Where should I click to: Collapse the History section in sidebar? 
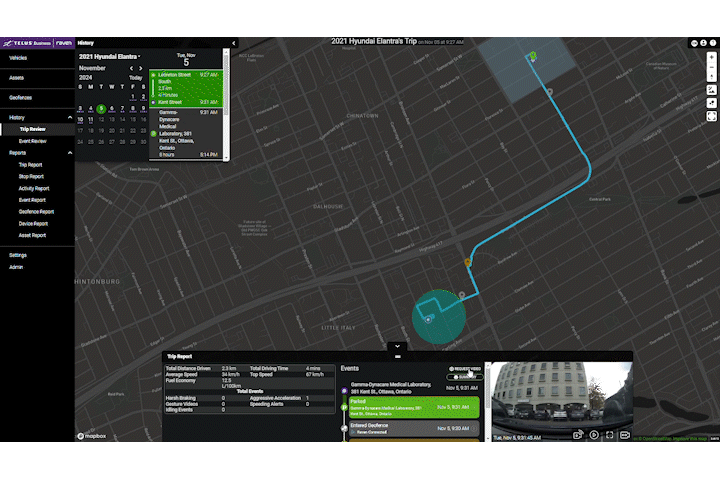click(x=70, y=118)
